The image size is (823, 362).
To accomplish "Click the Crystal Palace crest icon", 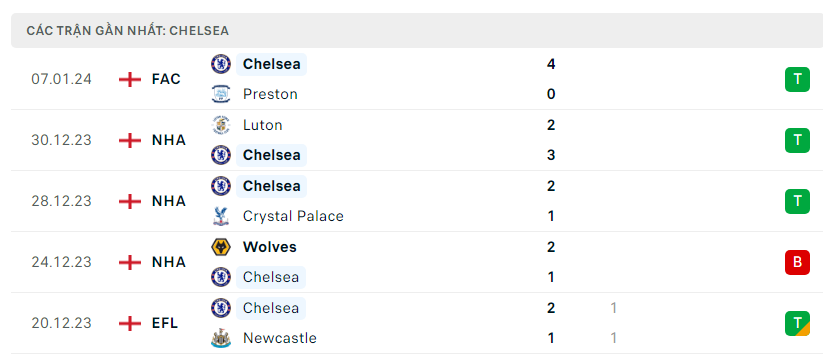I will [221, 216].
